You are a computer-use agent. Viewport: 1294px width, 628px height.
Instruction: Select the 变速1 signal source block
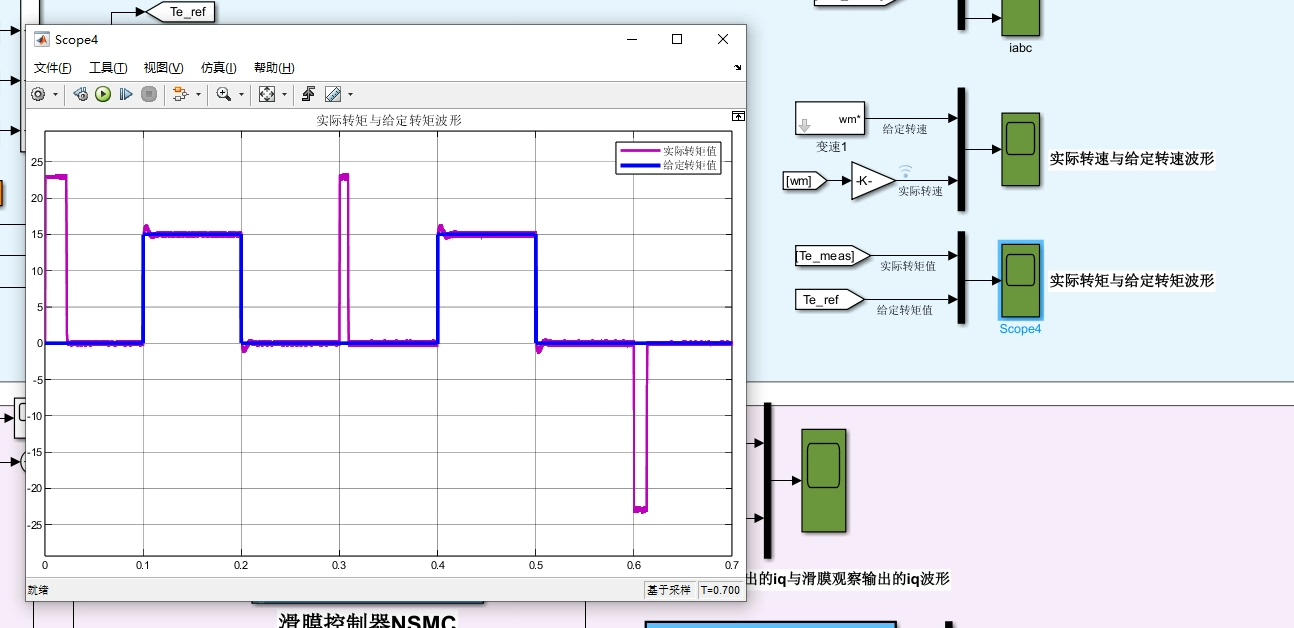click(x=830, y=118)
